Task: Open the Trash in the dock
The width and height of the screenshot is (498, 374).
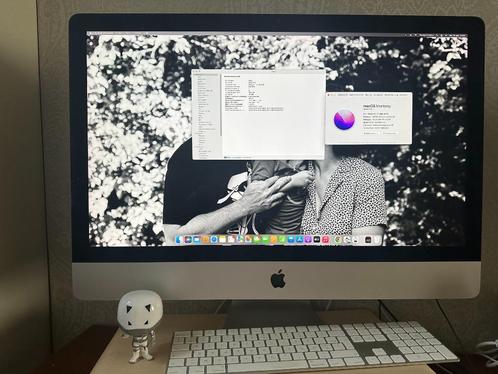Action: tap(376, 239)
